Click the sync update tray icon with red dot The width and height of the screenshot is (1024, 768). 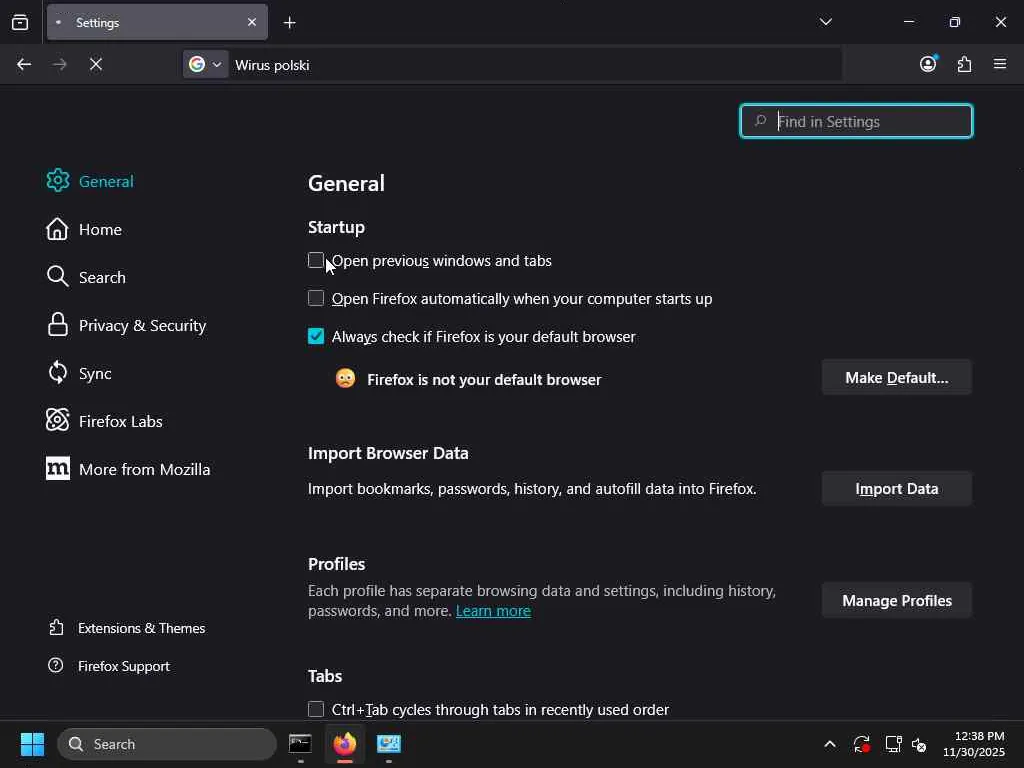(x=861, y=744)
